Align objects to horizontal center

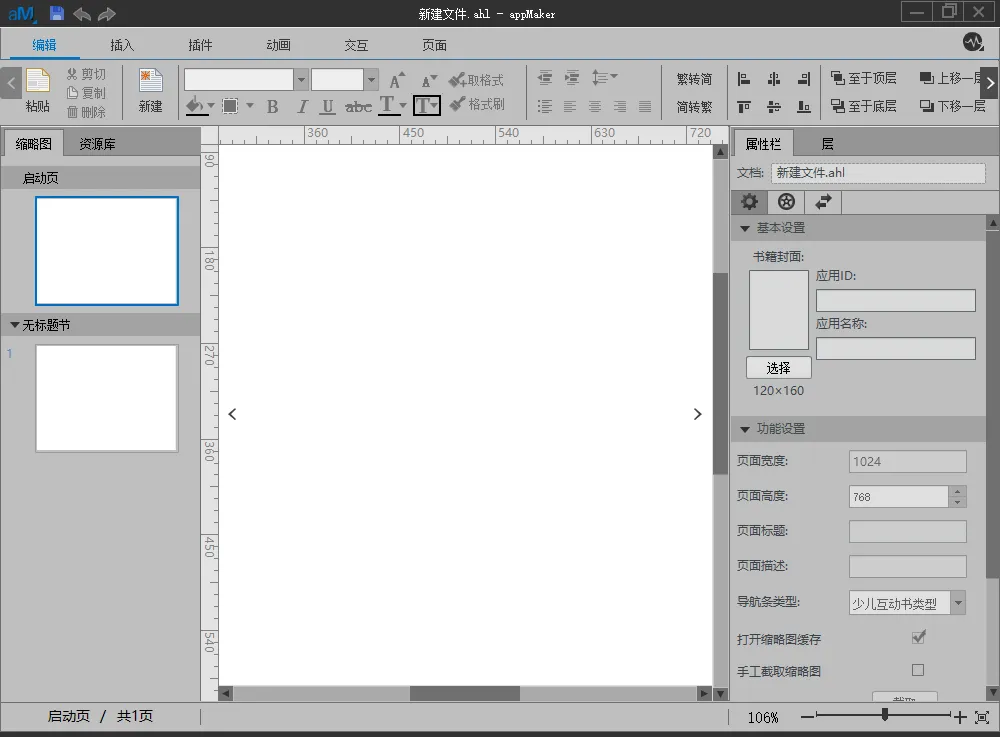pos(774,78)
